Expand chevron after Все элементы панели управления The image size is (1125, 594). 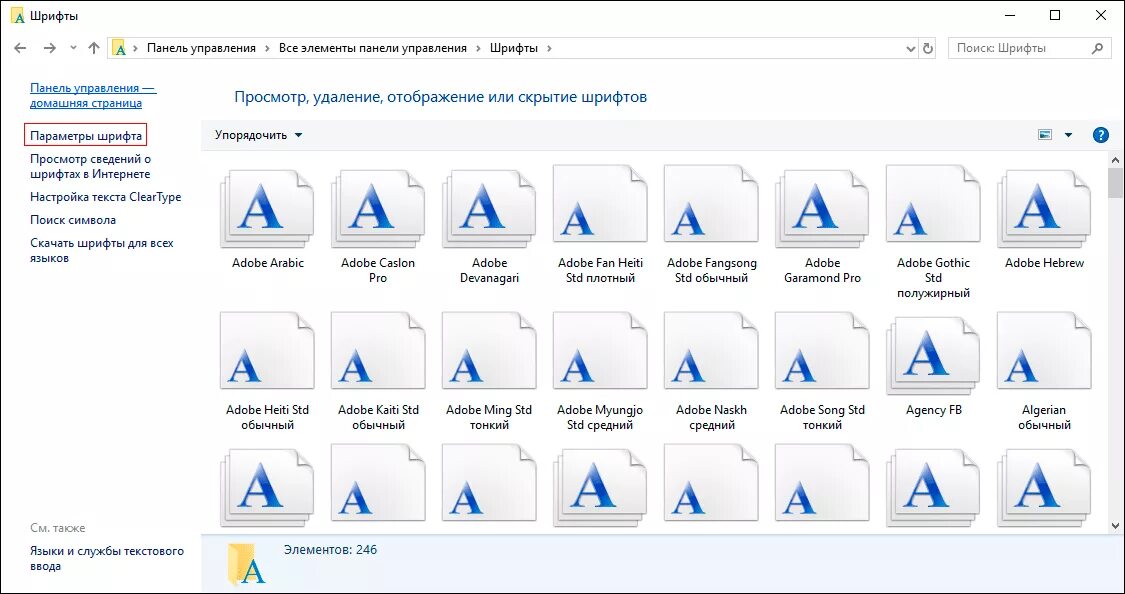pos(478,48)
